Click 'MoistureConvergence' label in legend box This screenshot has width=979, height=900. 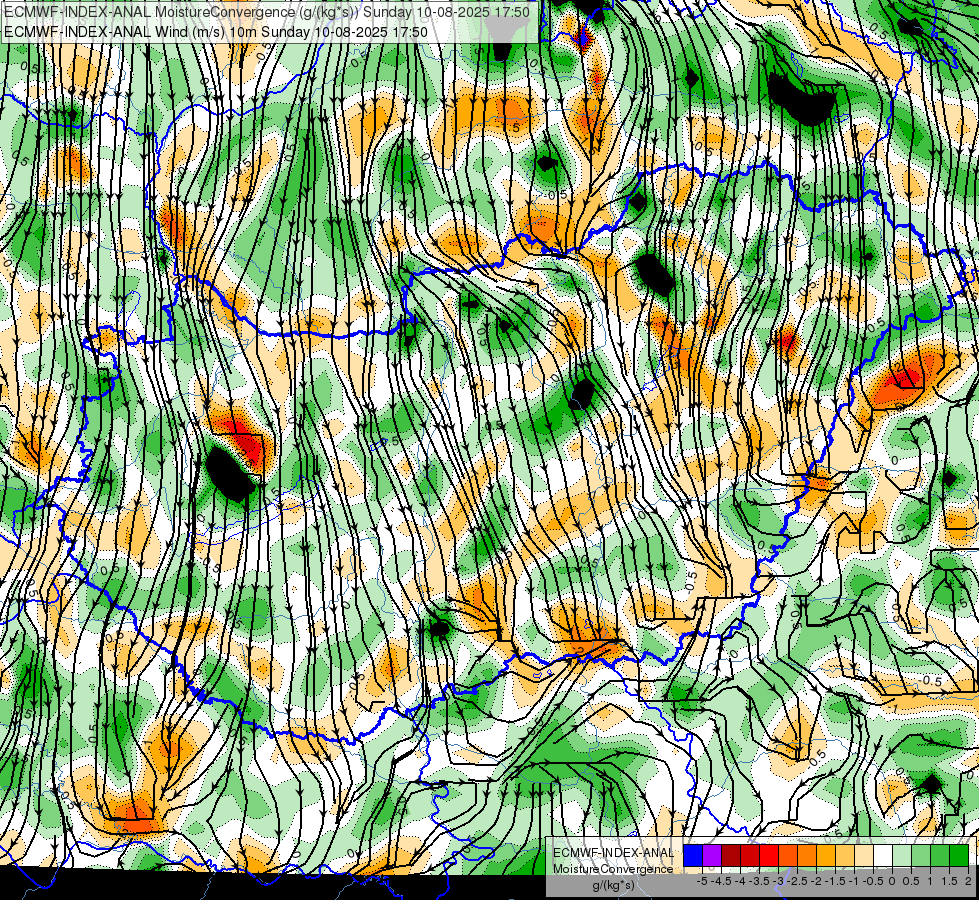613,869
